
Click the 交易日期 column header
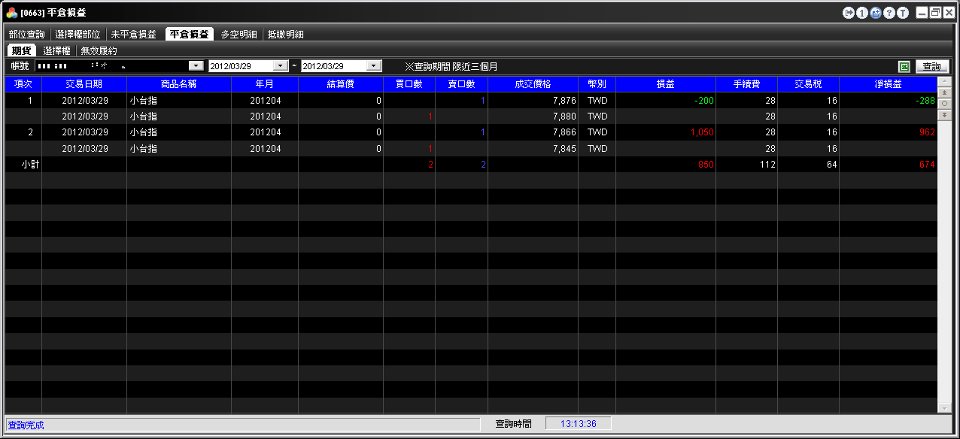tap(84, 84)
